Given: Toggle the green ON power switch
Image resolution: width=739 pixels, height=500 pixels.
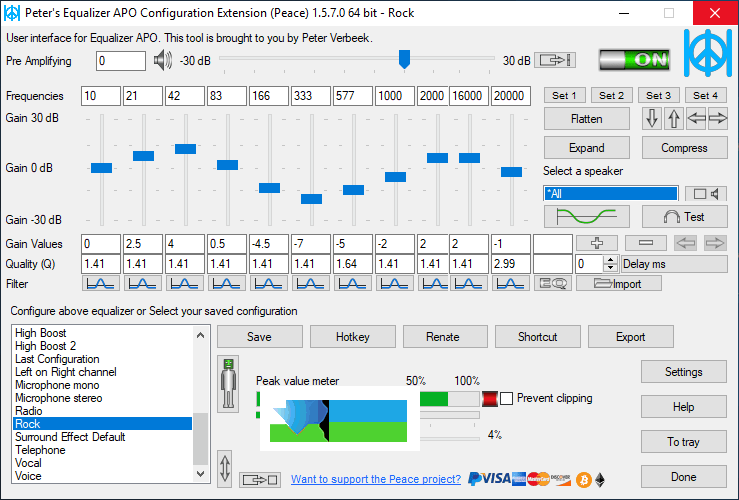Looking at the screenshot, I should (x=634, y=60).
